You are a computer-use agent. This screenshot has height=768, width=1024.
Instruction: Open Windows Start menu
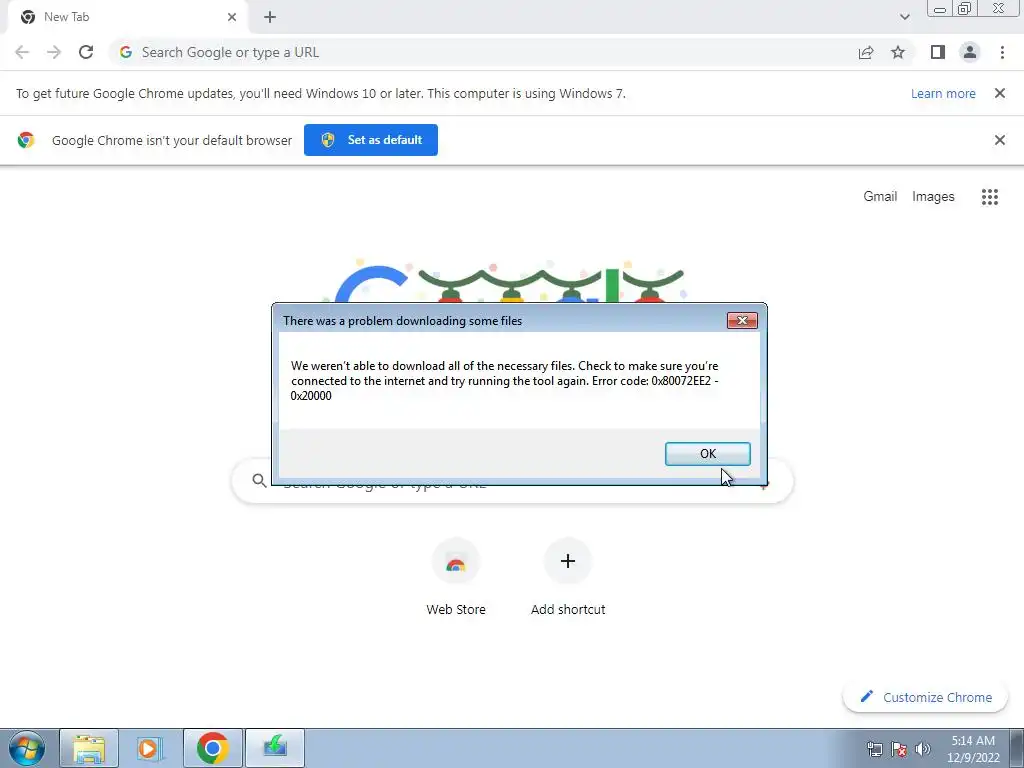pyautogui.click(x=26, y=748)
